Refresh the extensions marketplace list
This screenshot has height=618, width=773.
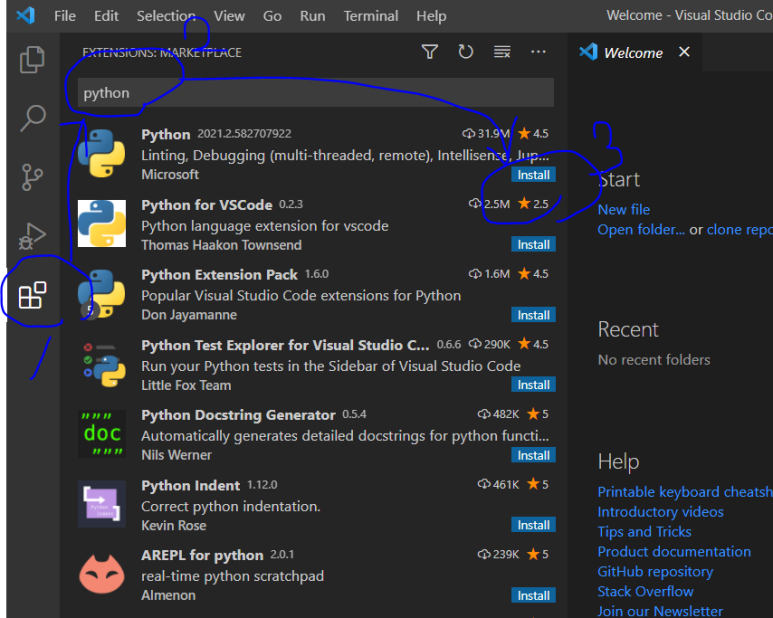(465, 52)
